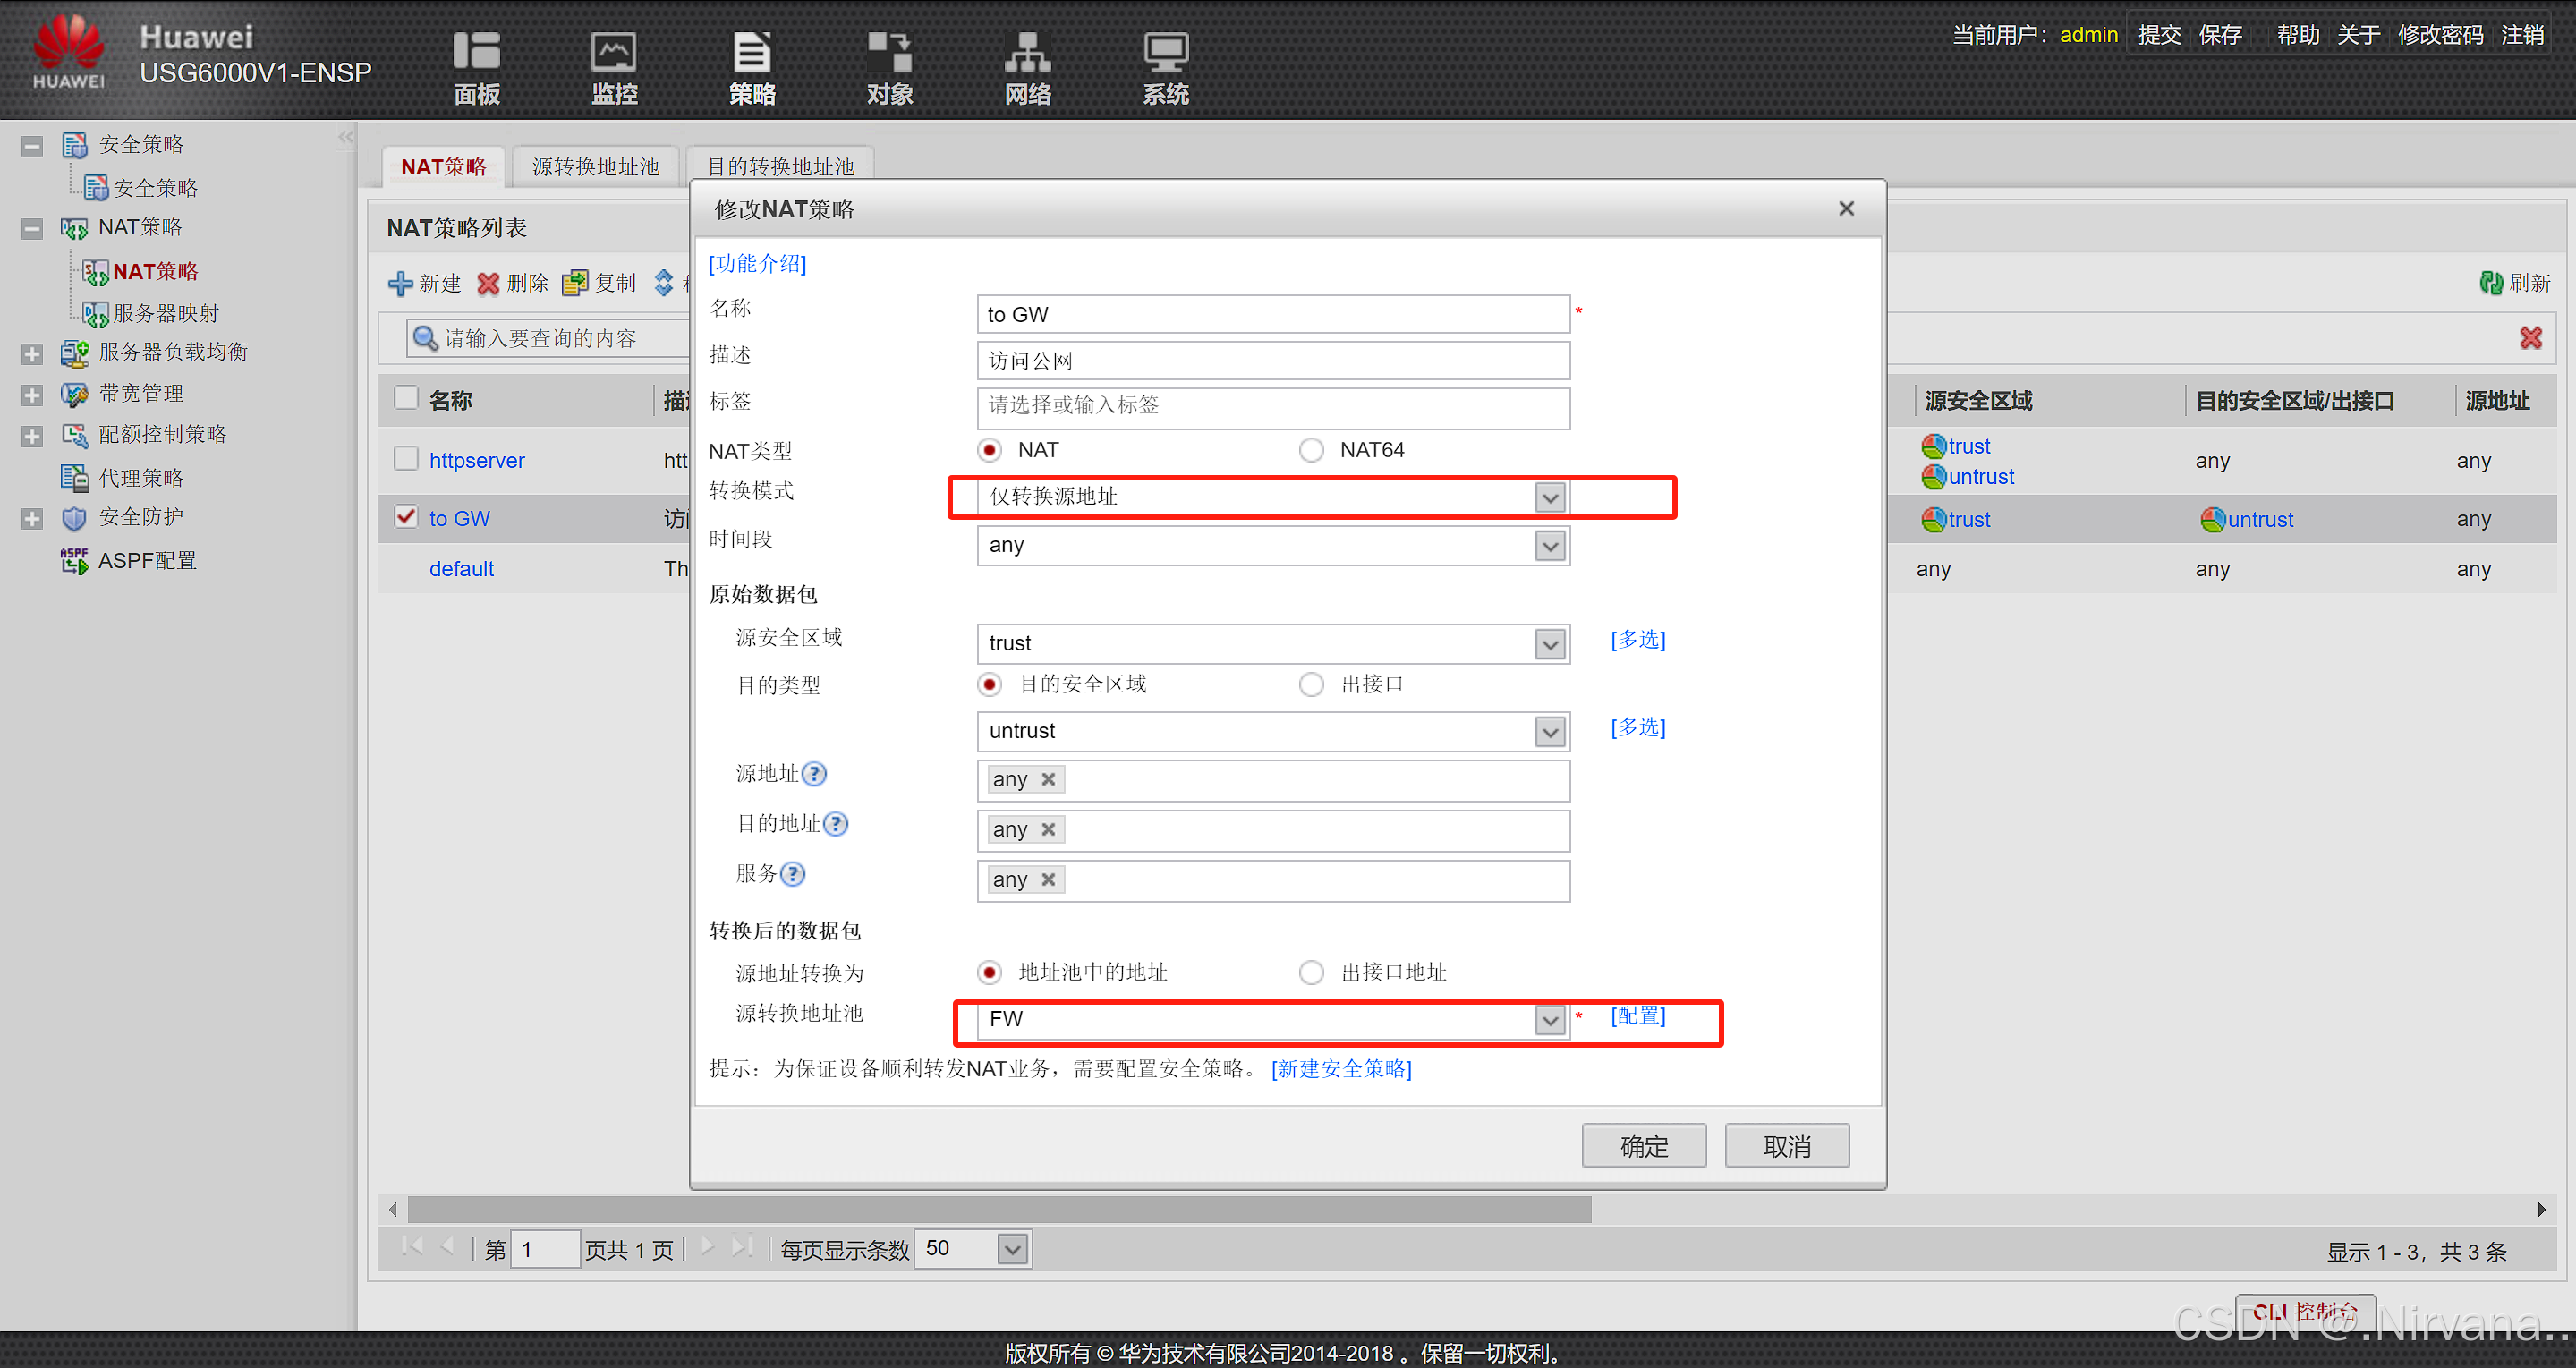The image size is (2576, 1368).
Task: Open 服务器映射 in the sidebar
Action: click(x=165, y=313)
